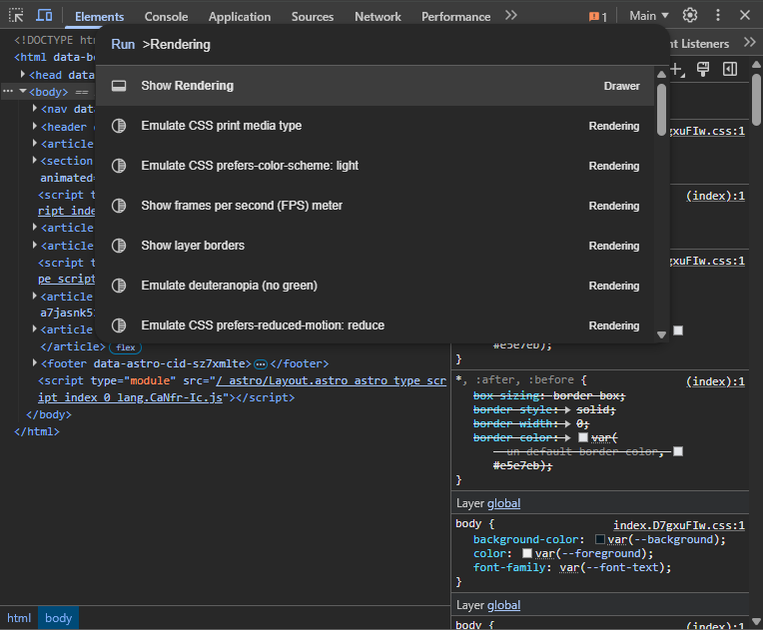
Task: Toggle the device toolbar icon
Action: tap(44, 16)
